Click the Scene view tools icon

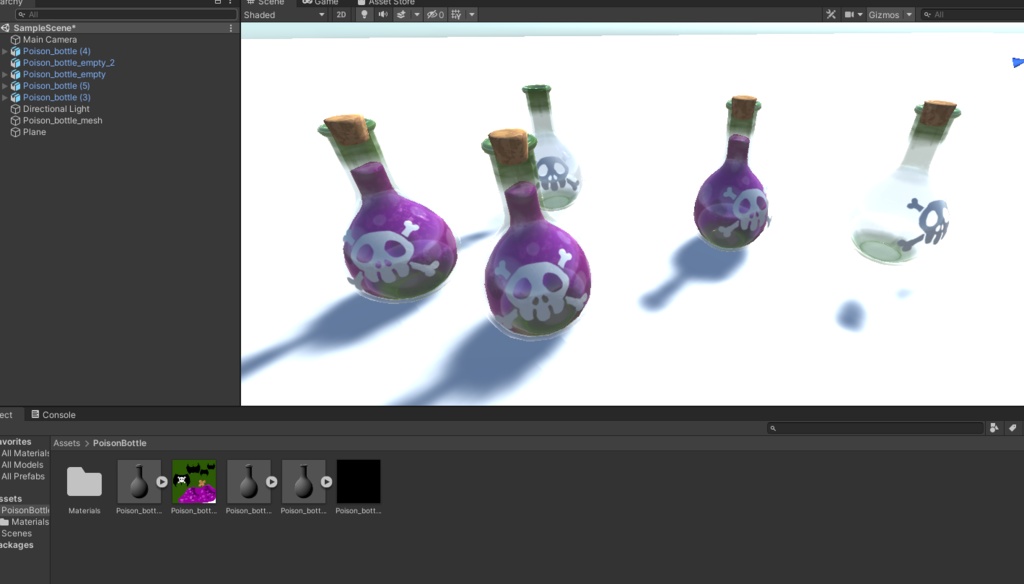coord(831,14)
